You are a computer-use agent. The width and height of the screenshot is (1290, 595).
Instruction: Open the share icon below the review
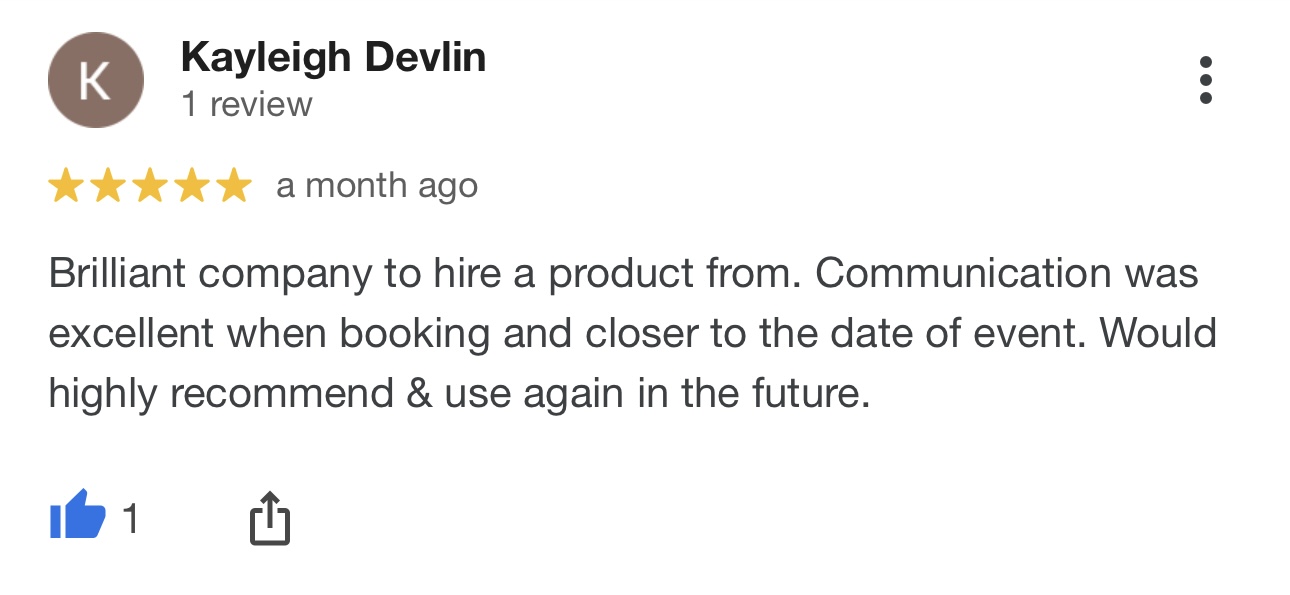[269, 518]
